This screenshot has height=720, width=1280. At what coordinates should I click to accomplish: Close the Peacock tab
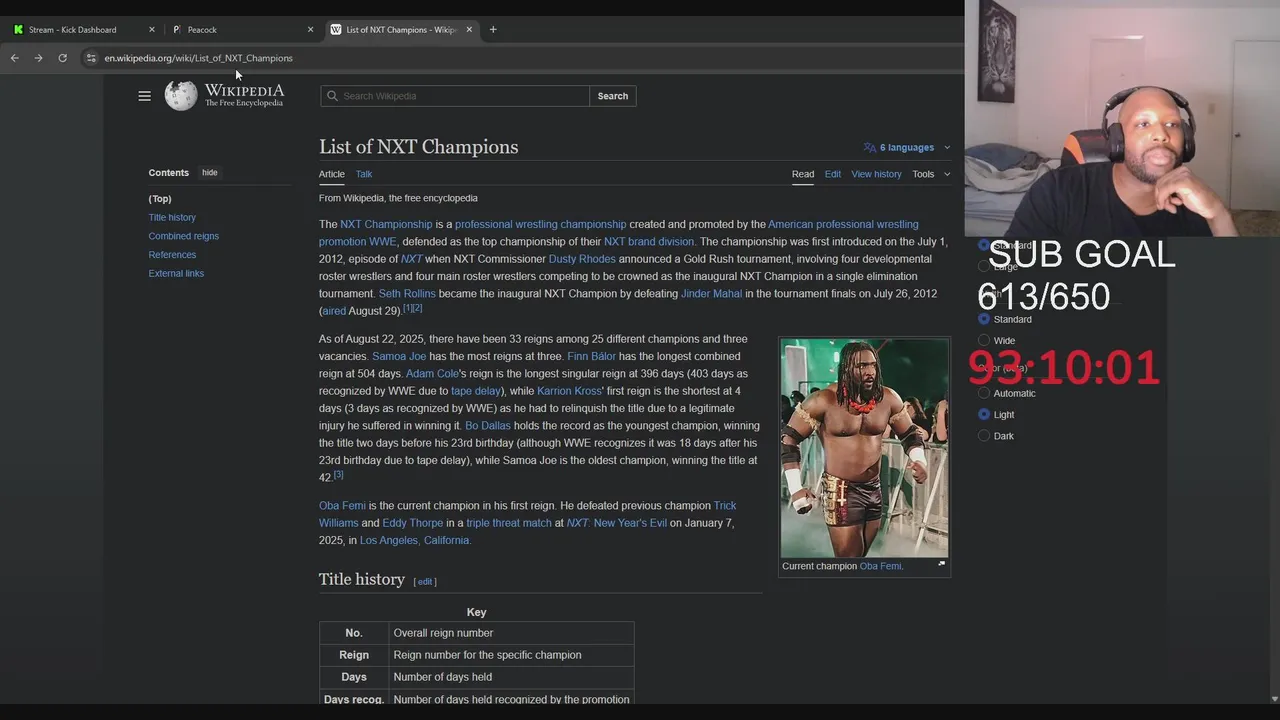(310, 30)
